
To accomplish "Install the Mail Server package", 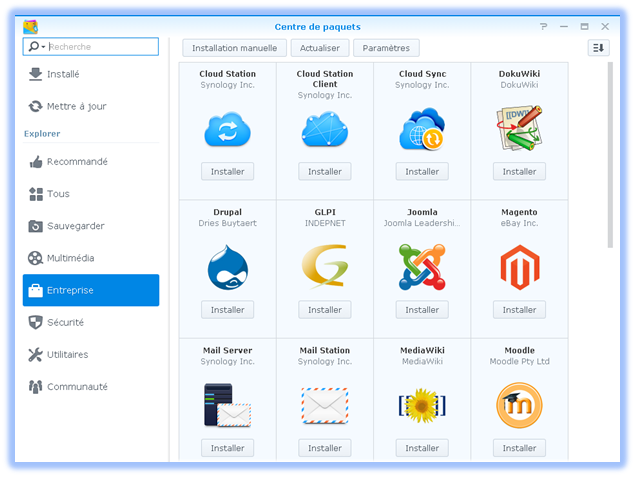I will (x=228, y=448).
